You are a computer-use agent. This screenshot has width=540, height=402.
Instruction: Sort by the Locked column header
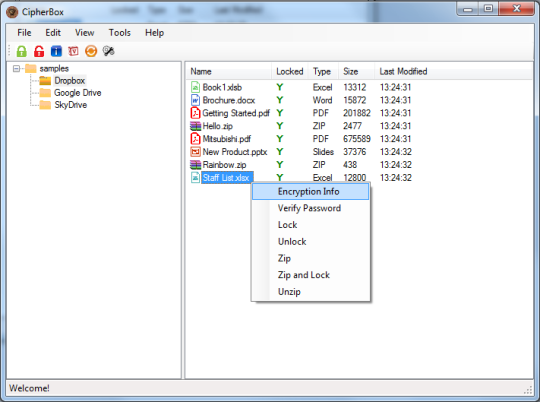click(x=290, y=71)
